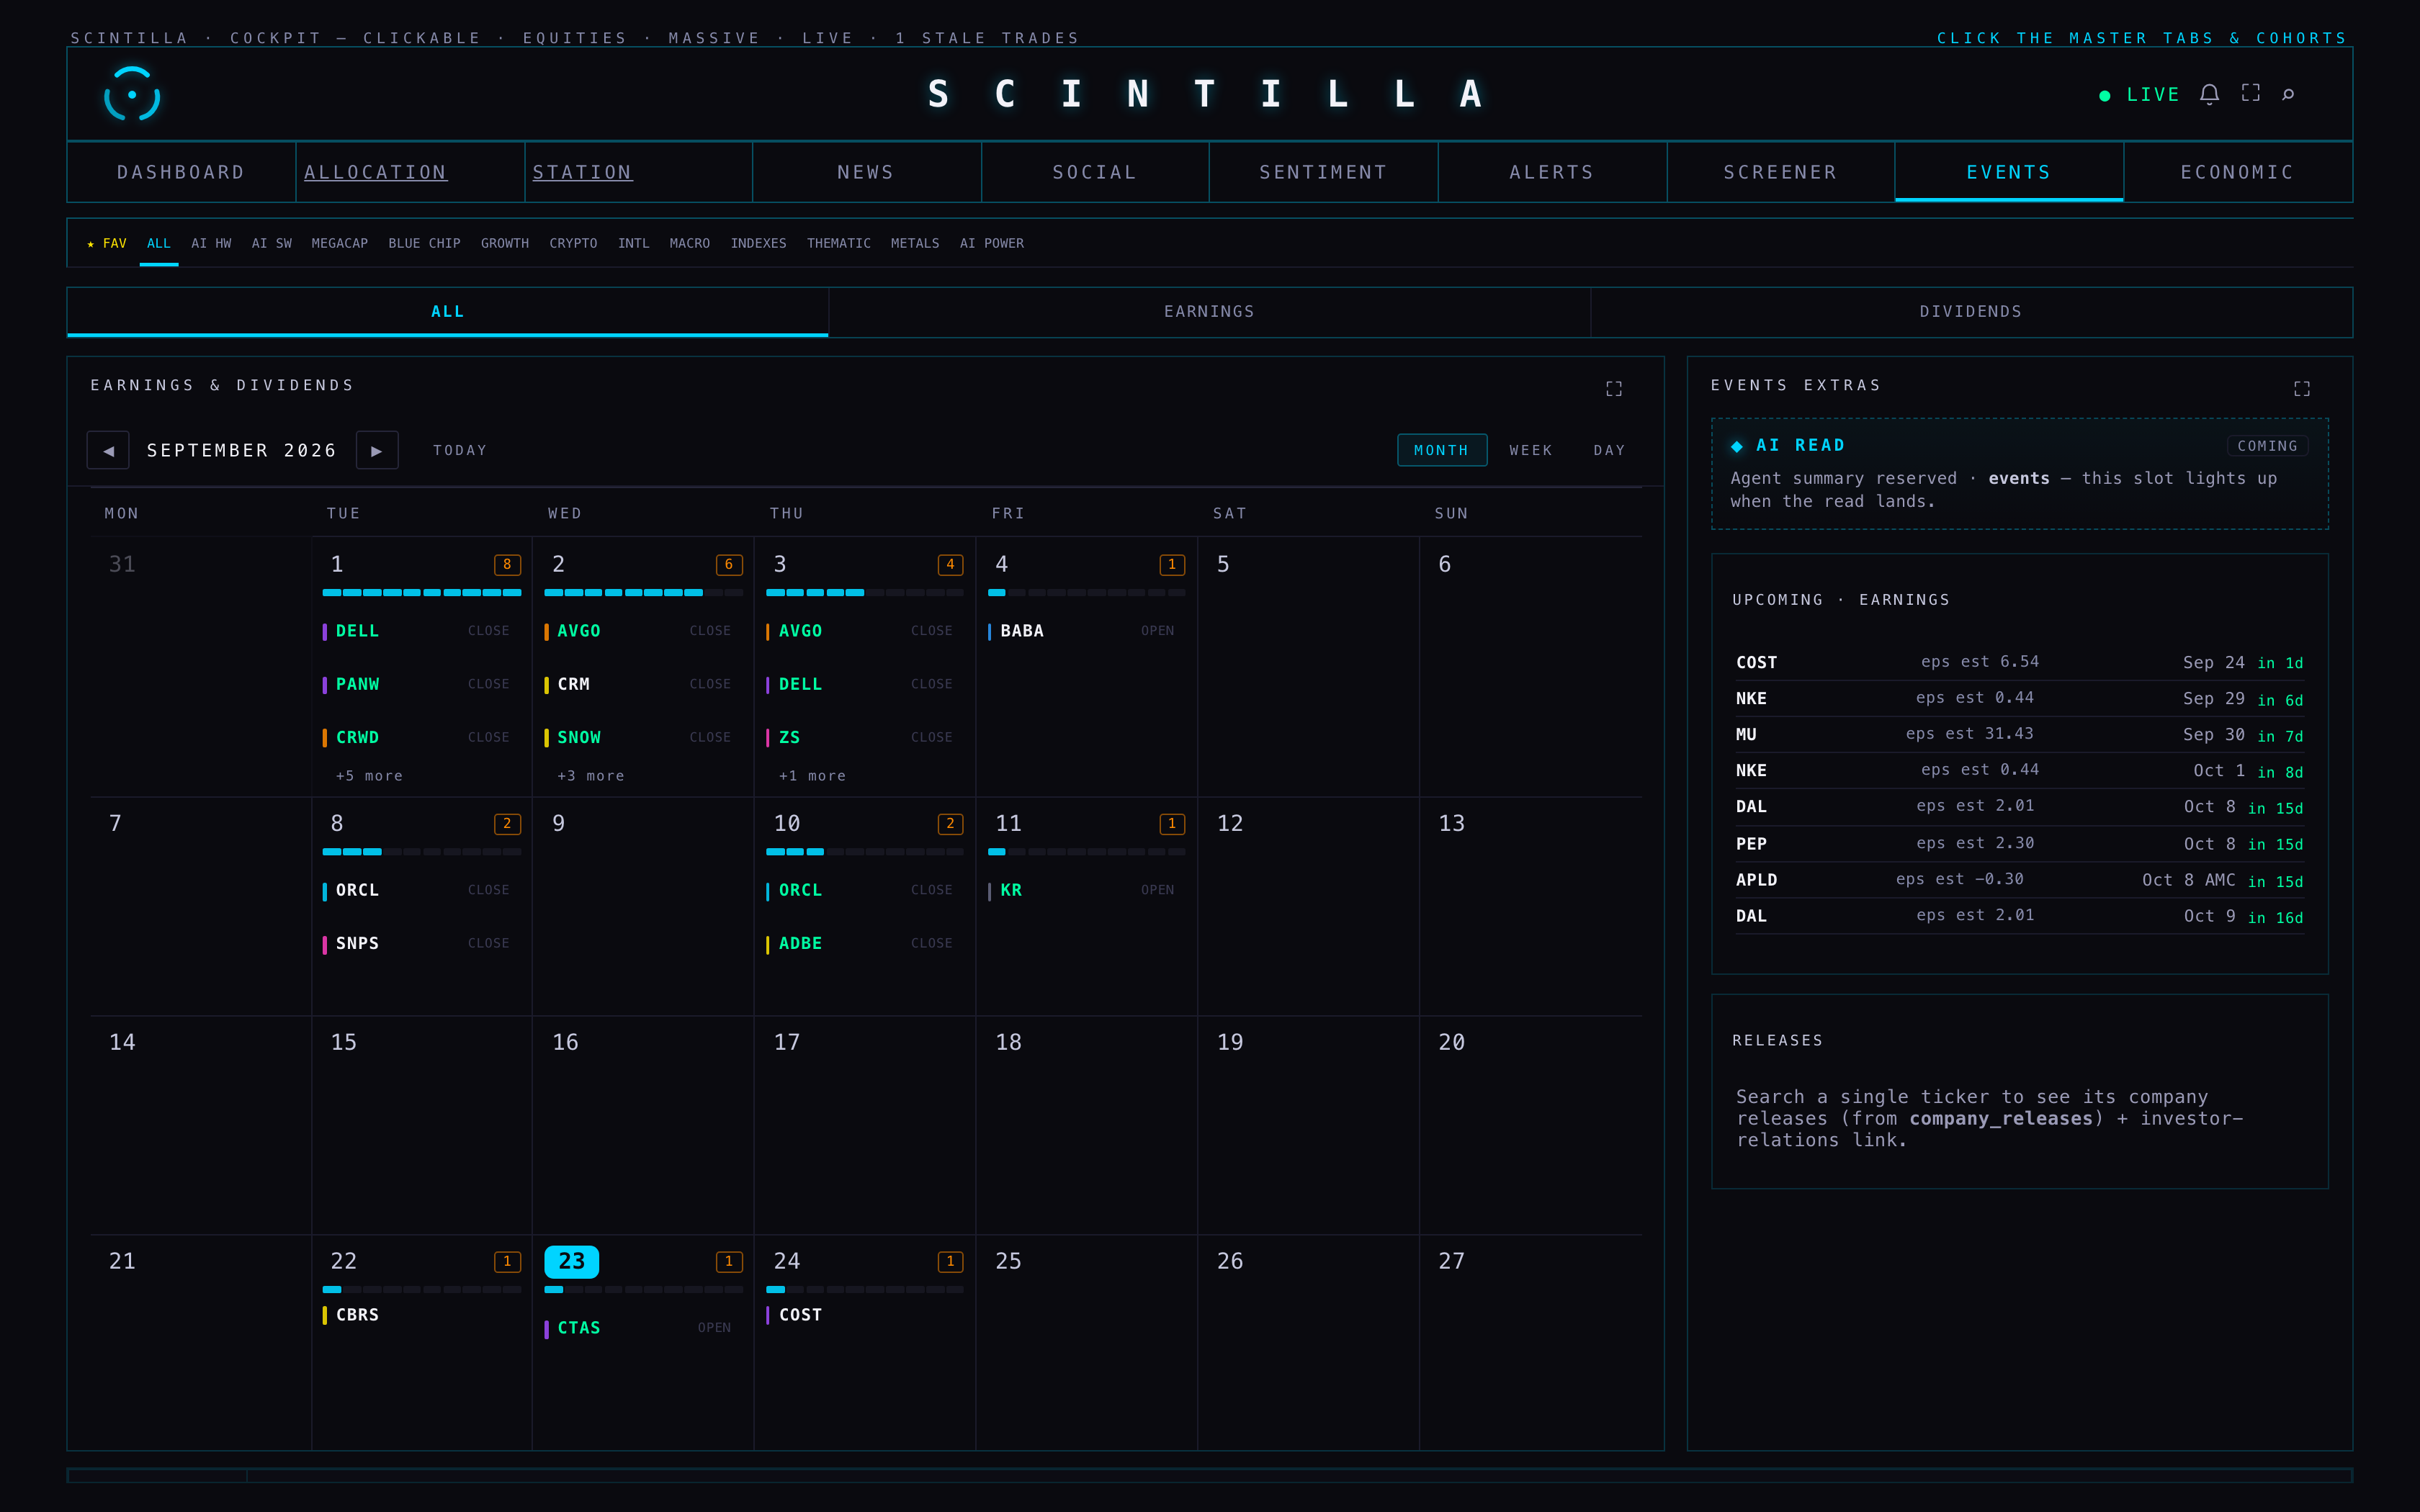Viewport: 2420px width, 1512px height.
Task: Open the notifications bell icon
Action: click(2209, 94)
